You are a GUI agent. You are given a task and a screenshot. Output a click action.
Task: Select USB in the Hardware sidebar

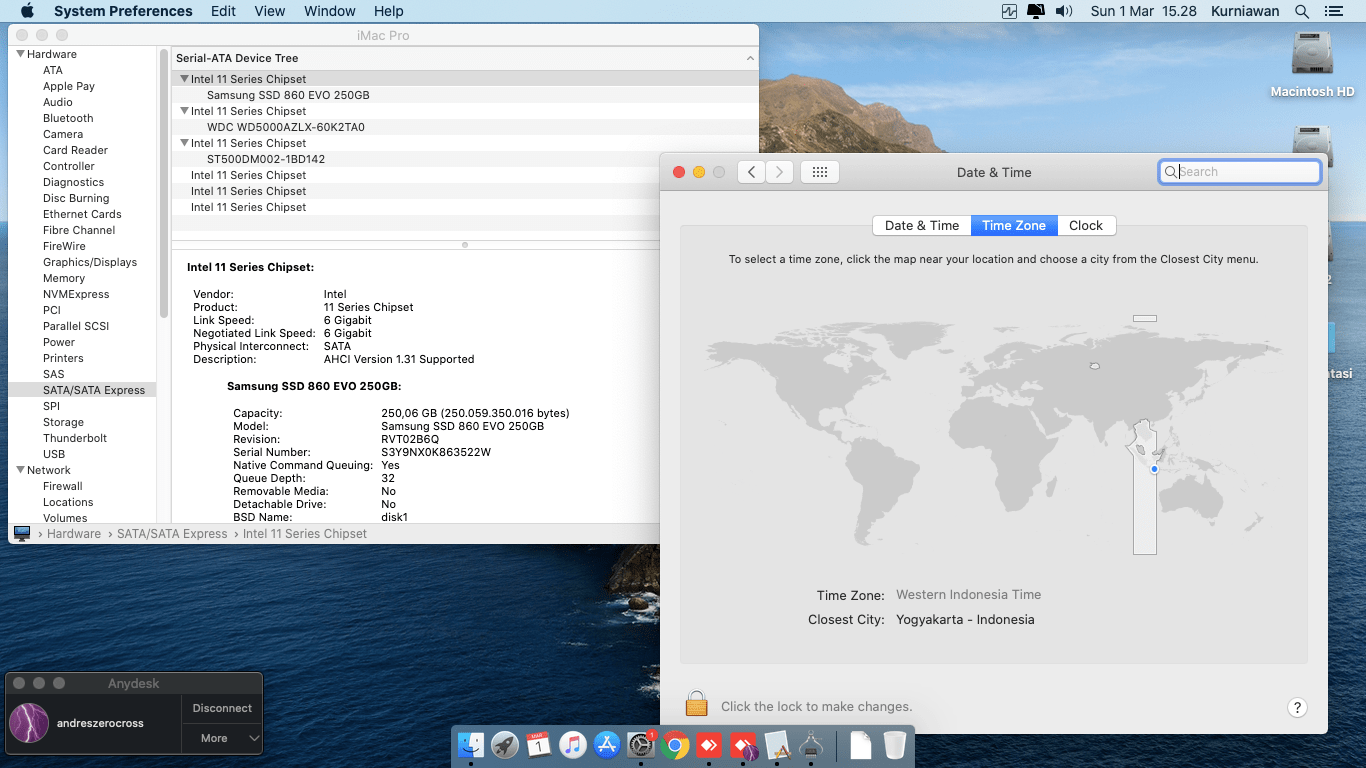54,454
